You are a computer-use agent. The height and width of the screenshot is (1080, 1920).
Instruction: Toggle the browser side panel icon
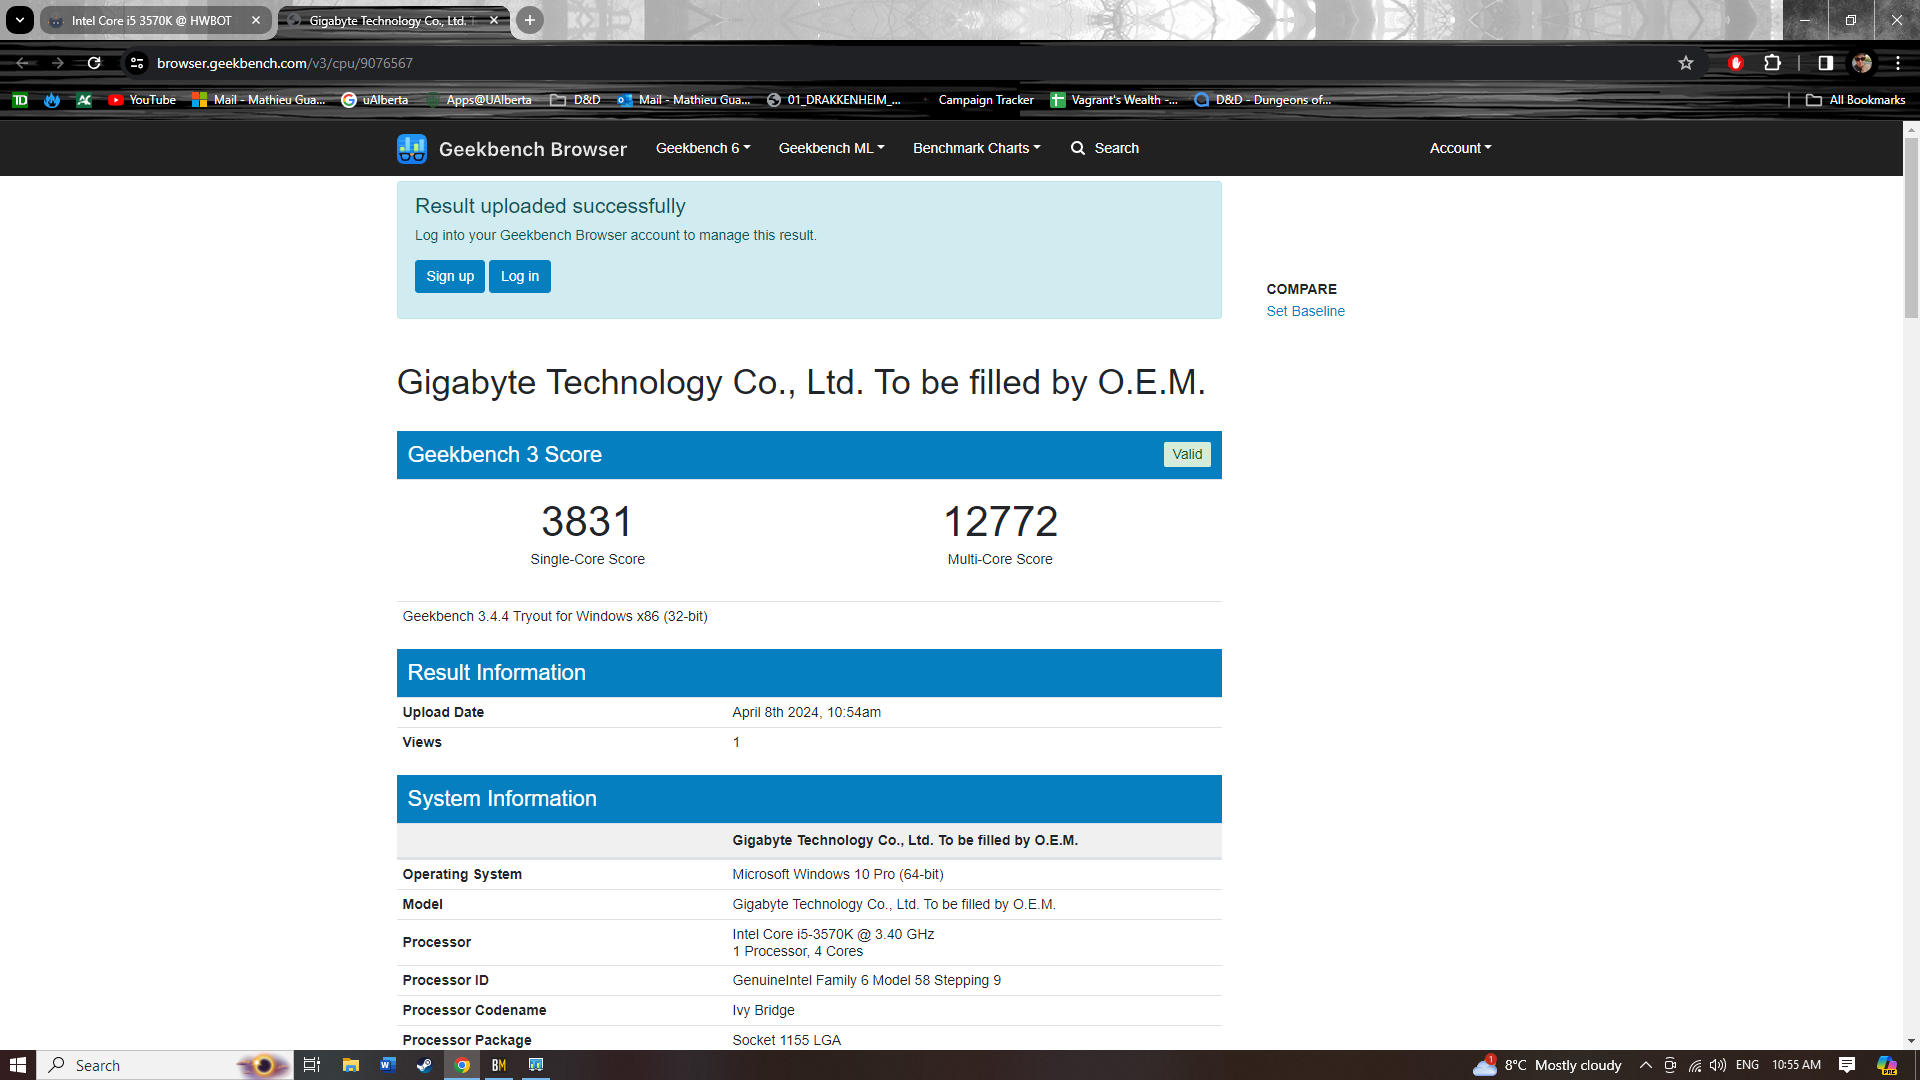click(1825, 63)
